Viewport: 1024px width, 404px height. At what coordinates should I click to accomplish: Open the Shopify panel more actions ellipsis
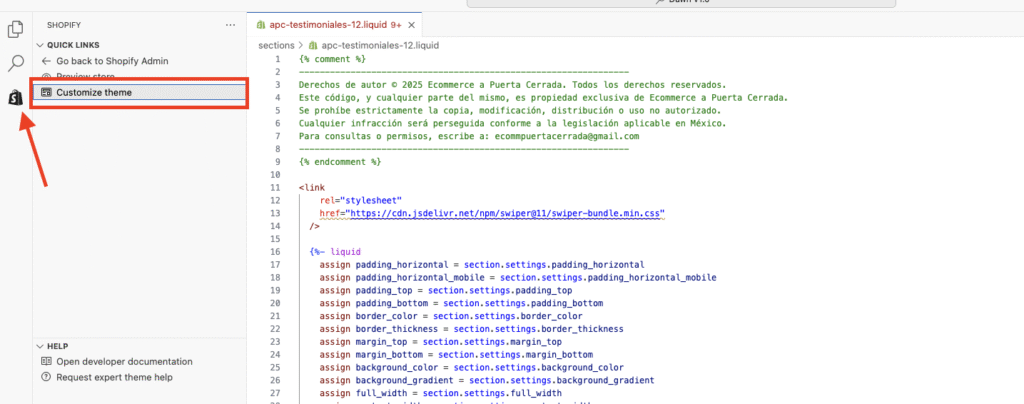click(x=231, y=24)
